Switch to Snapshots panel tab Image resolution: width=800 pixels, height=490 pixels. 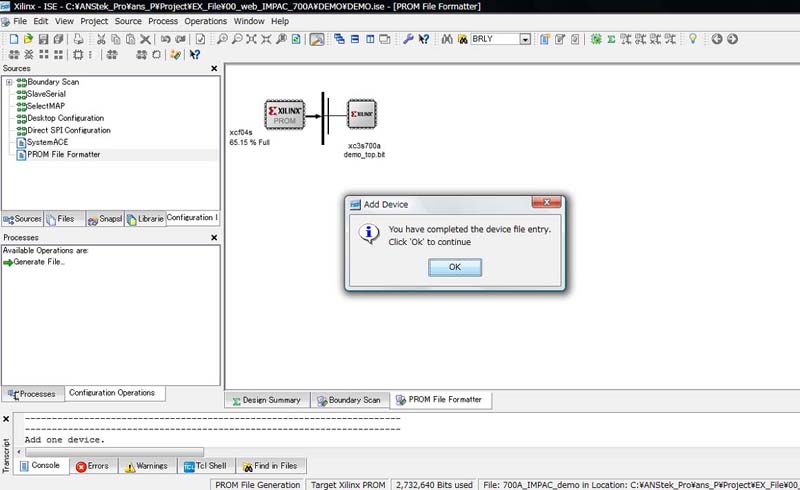105,219
